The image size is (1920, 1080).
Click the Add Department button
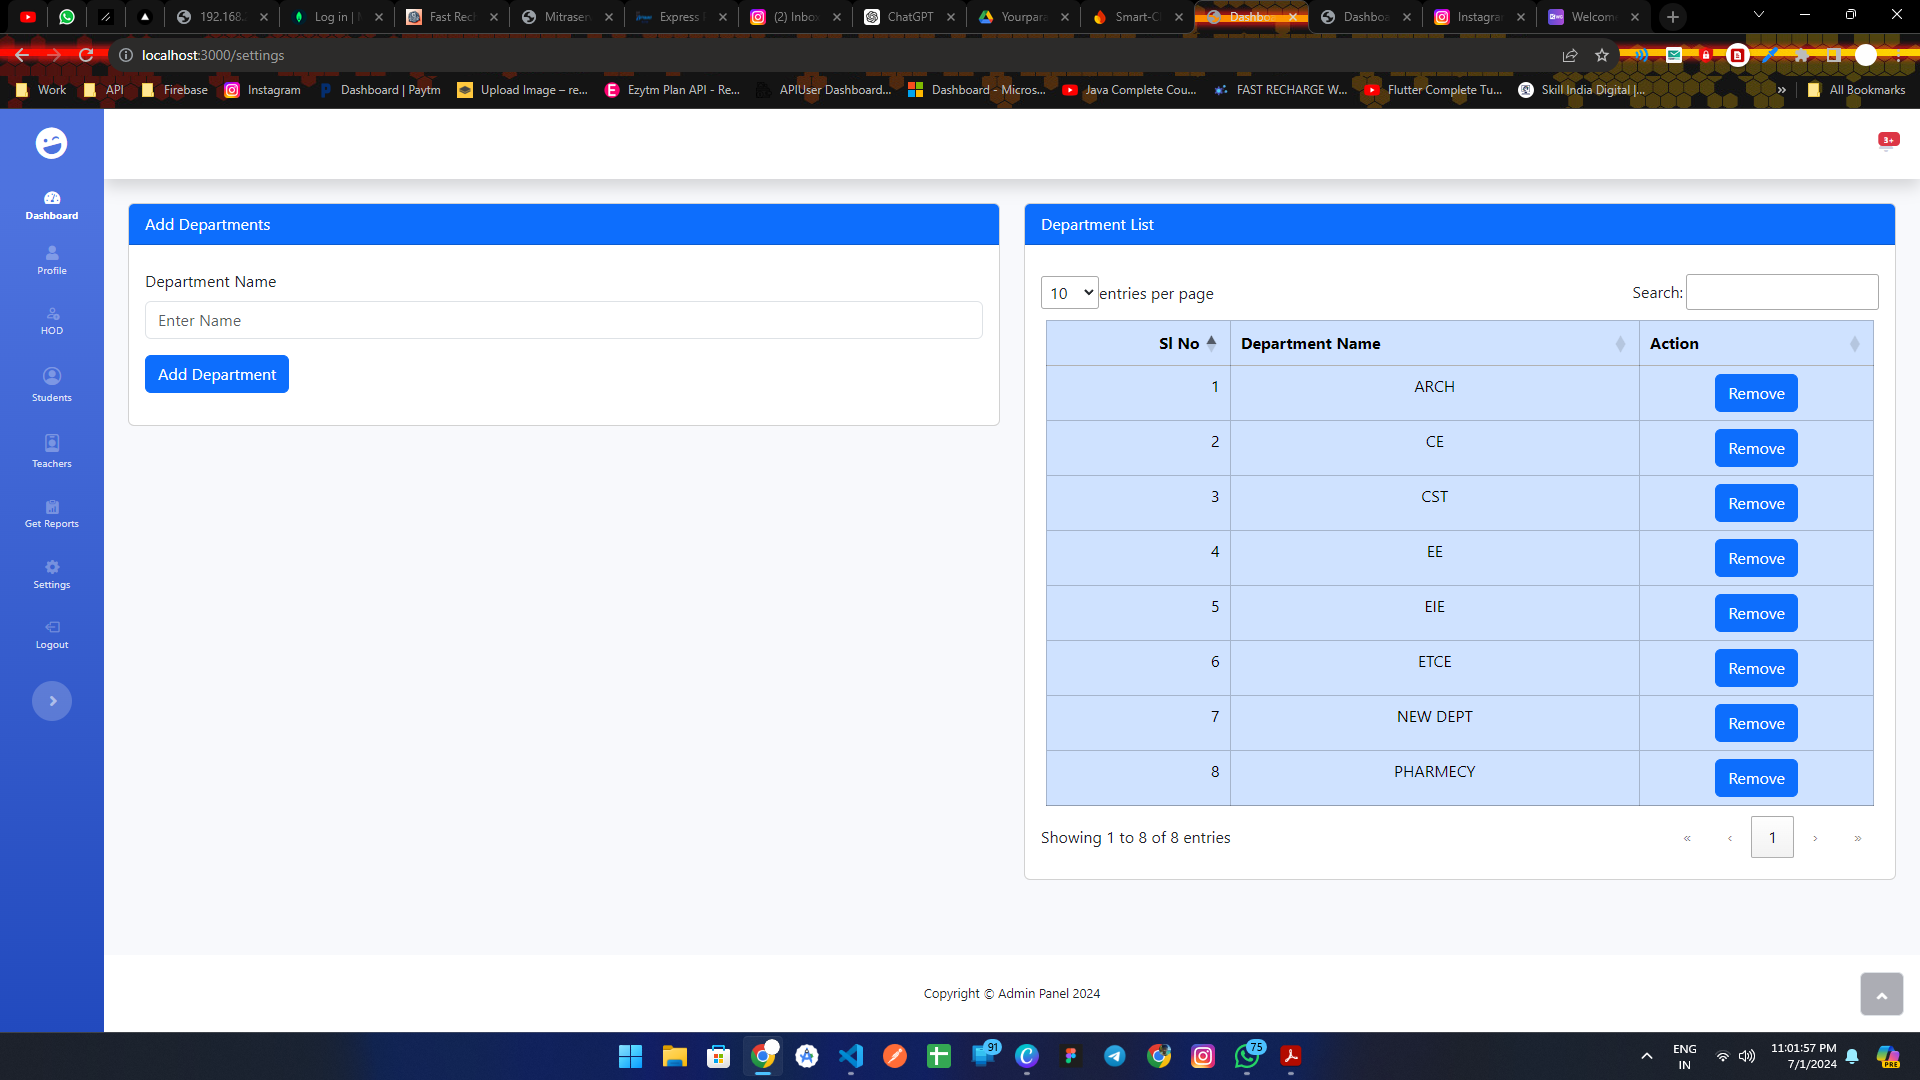click(x=217, y=374)
